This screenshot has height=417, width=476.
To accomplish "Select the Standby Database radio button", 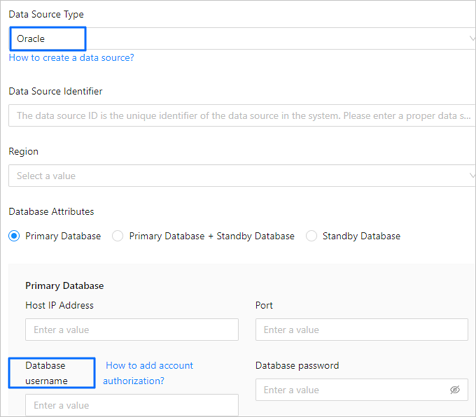I will pyautogui.click(x=311, y=236).
